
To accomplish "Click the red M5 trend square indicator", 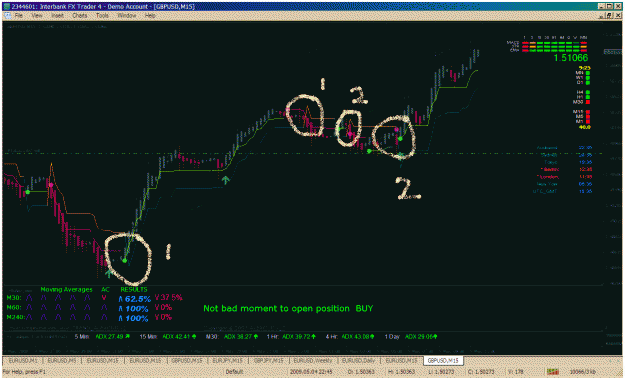I will pyautogui.click(x=588, y=117).
